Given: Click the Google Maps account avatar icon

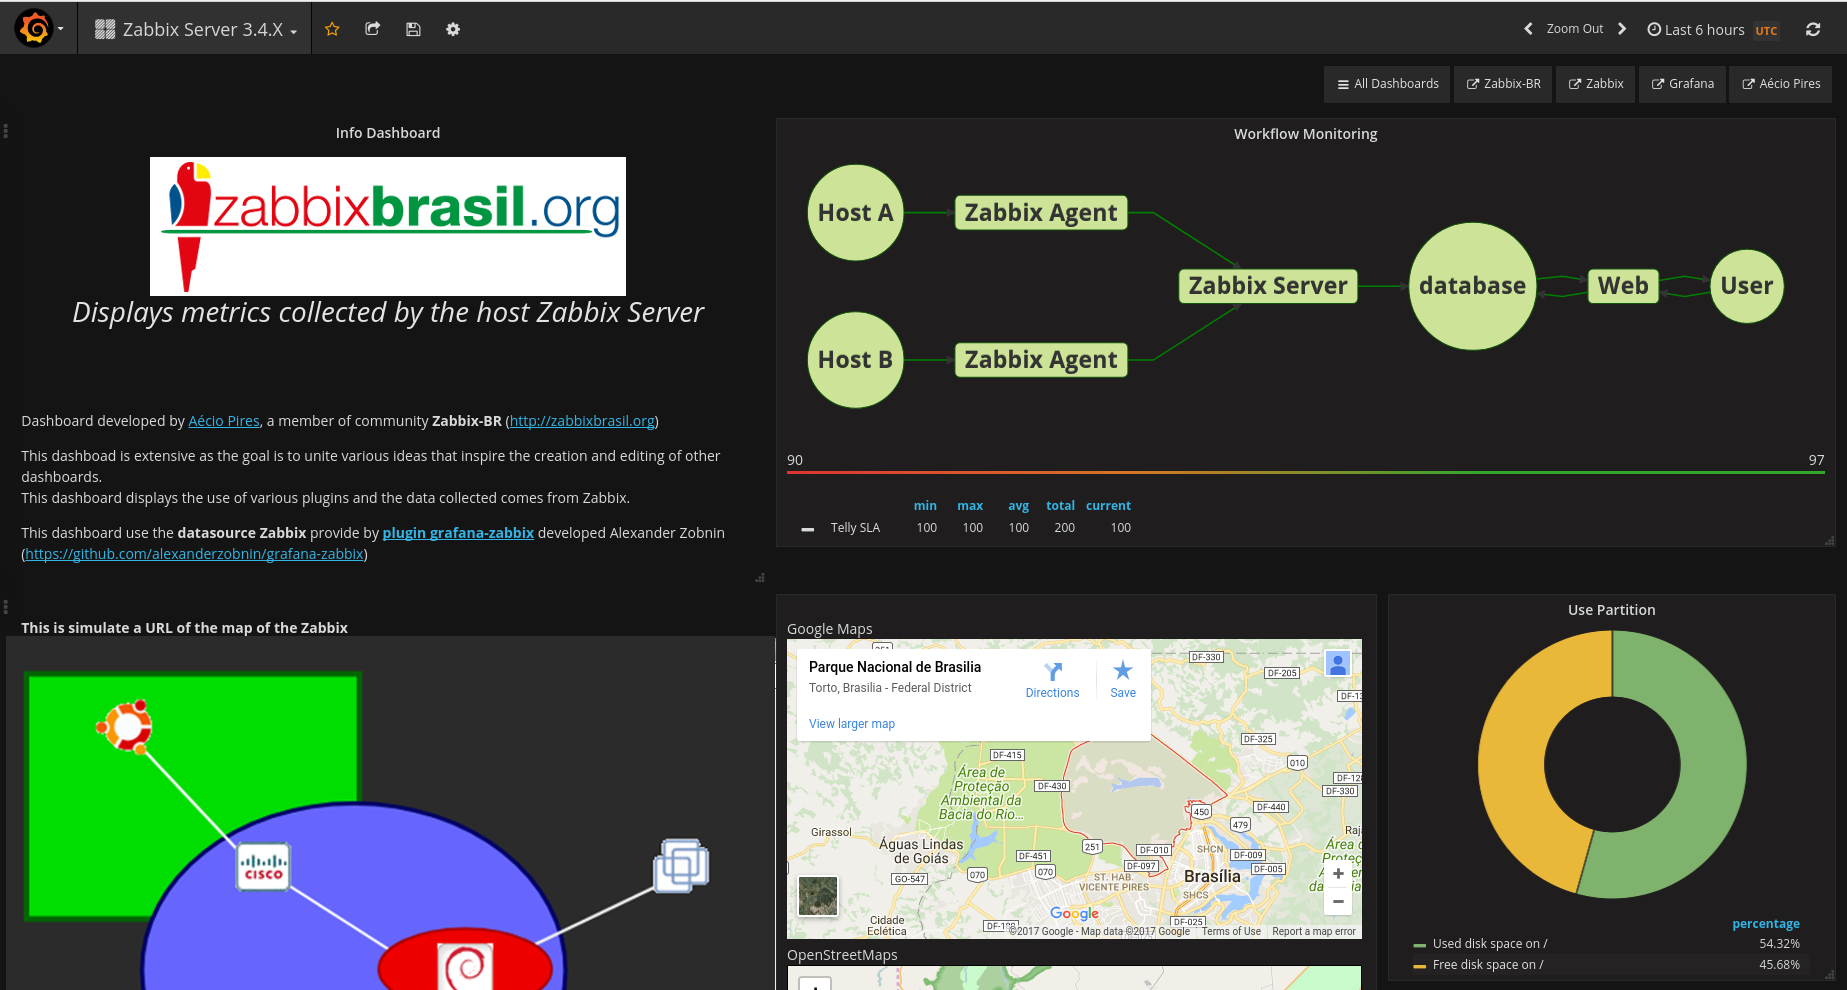Looking at the screenshot, I should click(1337, 663).
